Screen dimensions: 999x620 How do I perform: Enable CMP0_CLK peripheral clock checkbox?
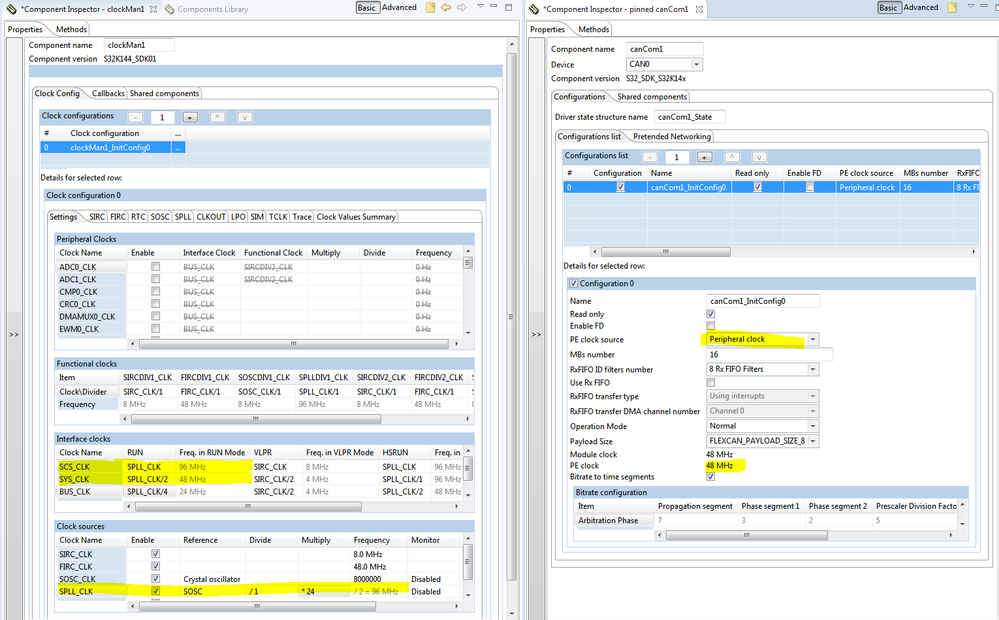click(155, 292)
